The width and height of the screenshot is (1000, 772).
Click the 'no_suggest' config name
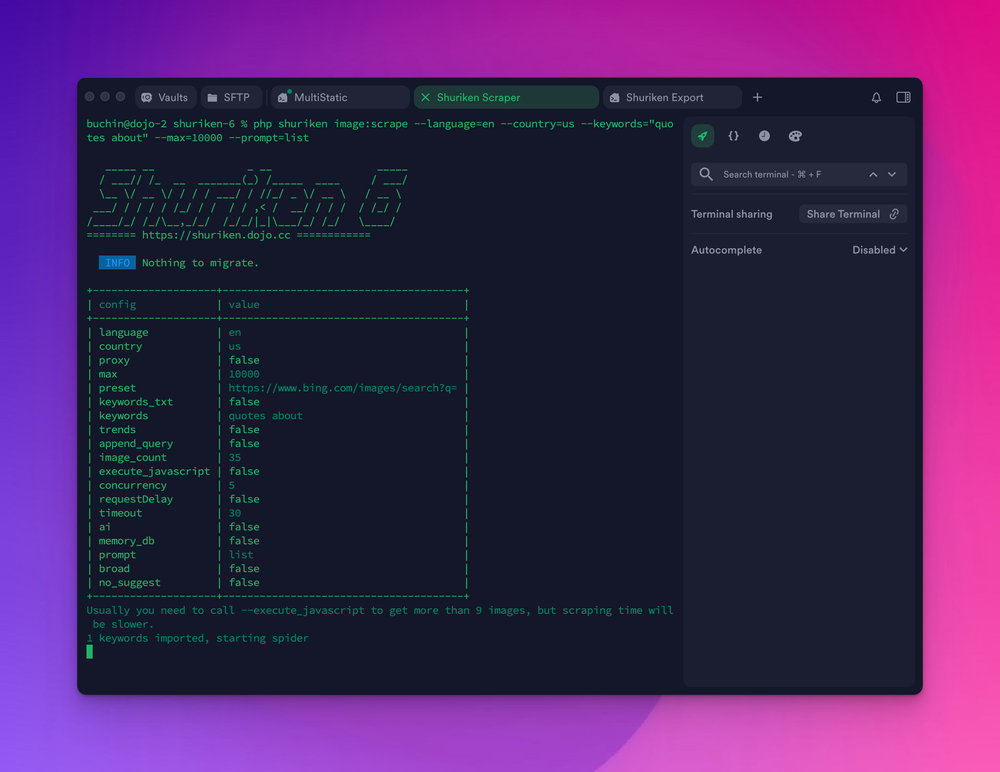click(129, 583)
